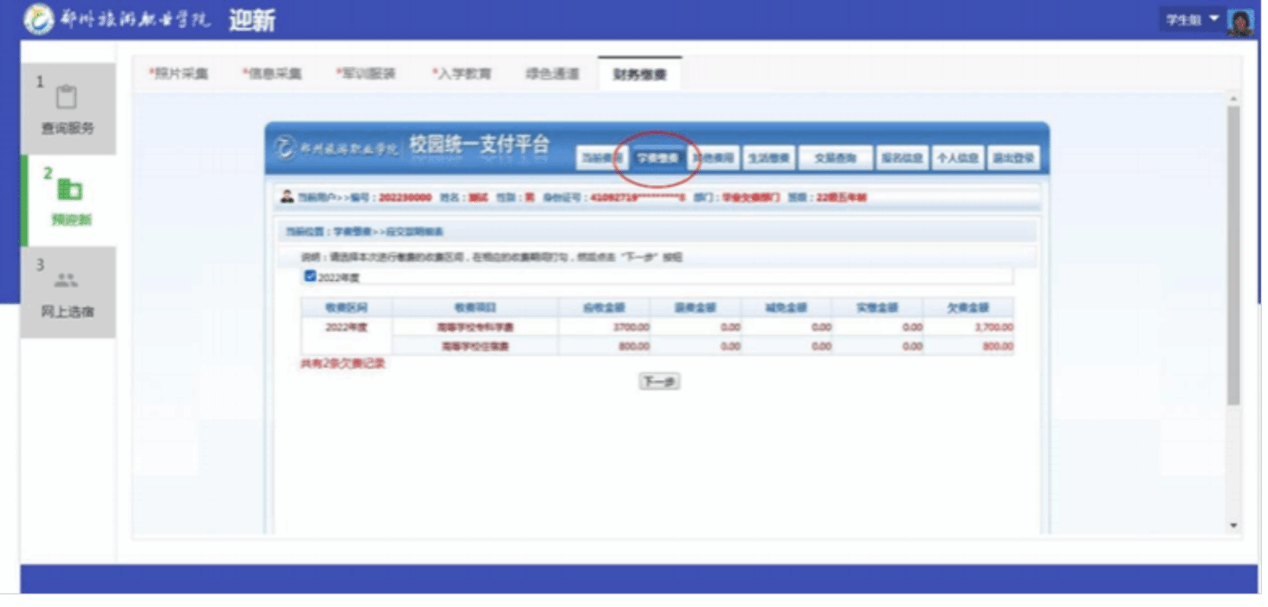
Task: Click the scrollbar down arrow
Action: click(x=1233, y=525)
